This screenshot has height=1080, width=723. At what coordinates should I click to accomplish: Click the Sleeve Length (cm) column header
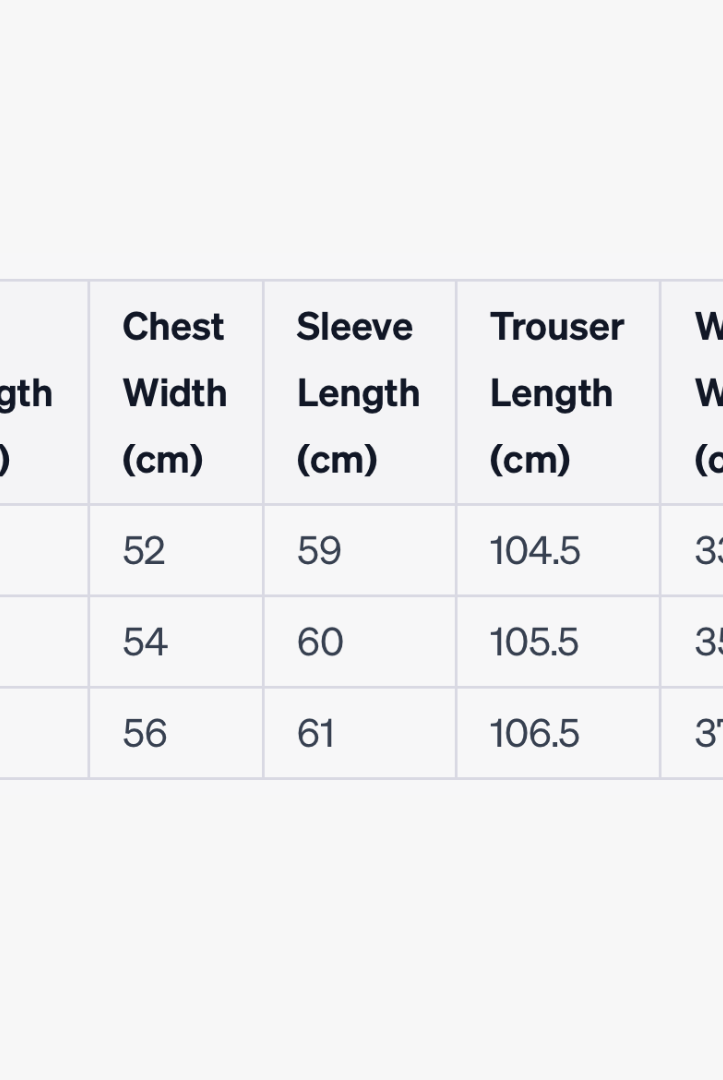358,393
